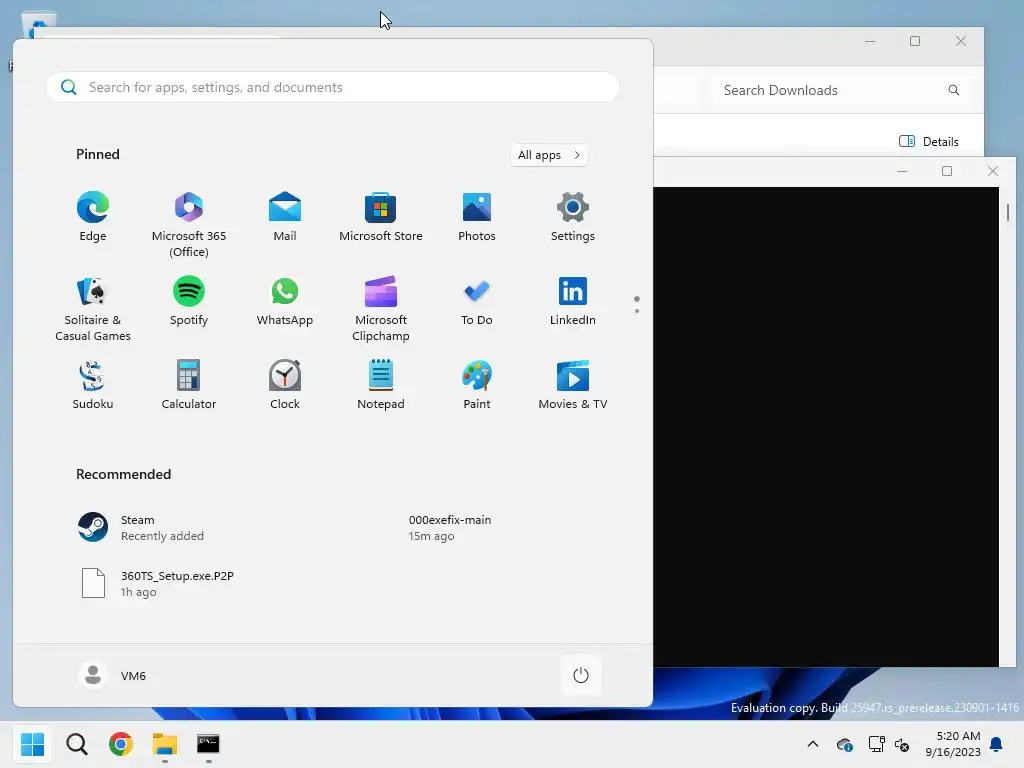Click the Search Downloads field in Explorer
This screenshot has height=768, width=1024.
click(x=841, y=90)
